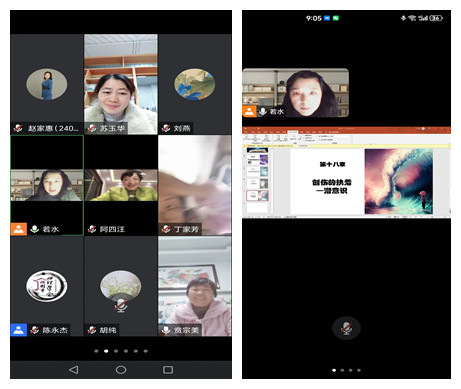Click green notification icon next to clock
Viewport: 461px width, 389px height.
click(336, 18)
